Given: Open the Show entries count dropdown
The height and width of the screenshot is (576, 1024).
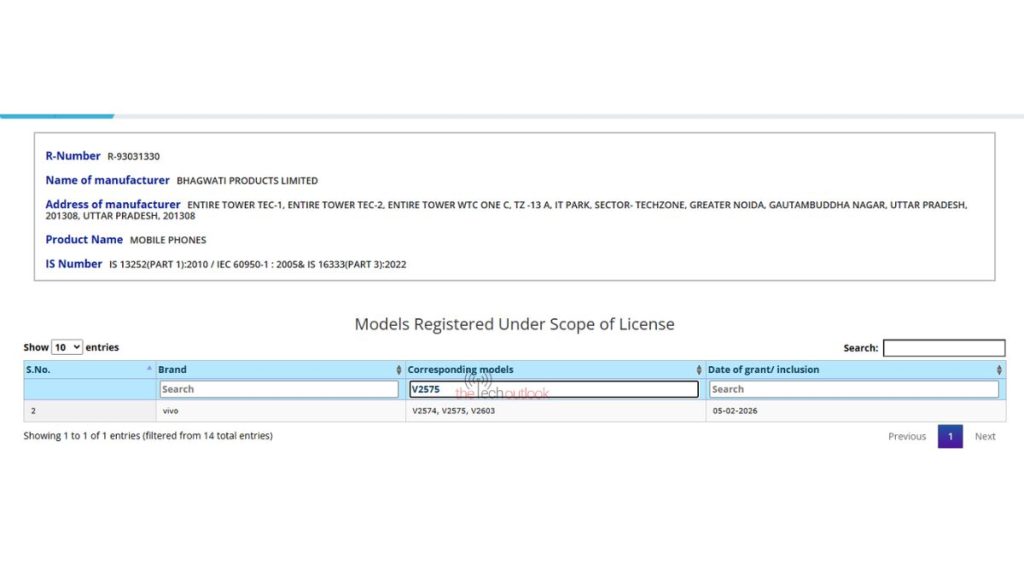Looking at the screenshot, I should point(67,347).
